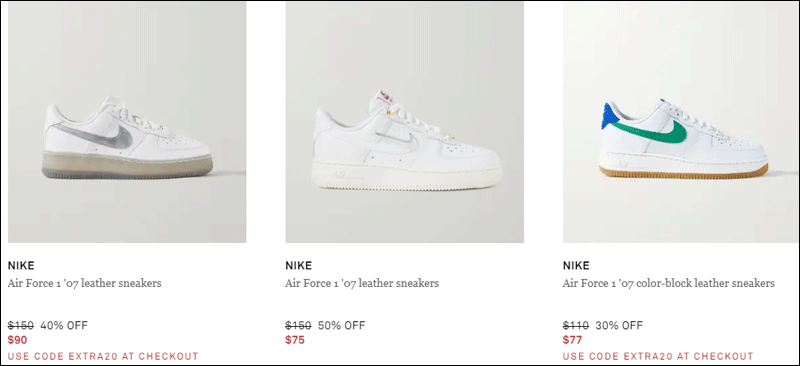Image resolution: width=800 pixels, height=366 pixels.
Task: Click the $77 sale price
Action: (x=572, y=340)
